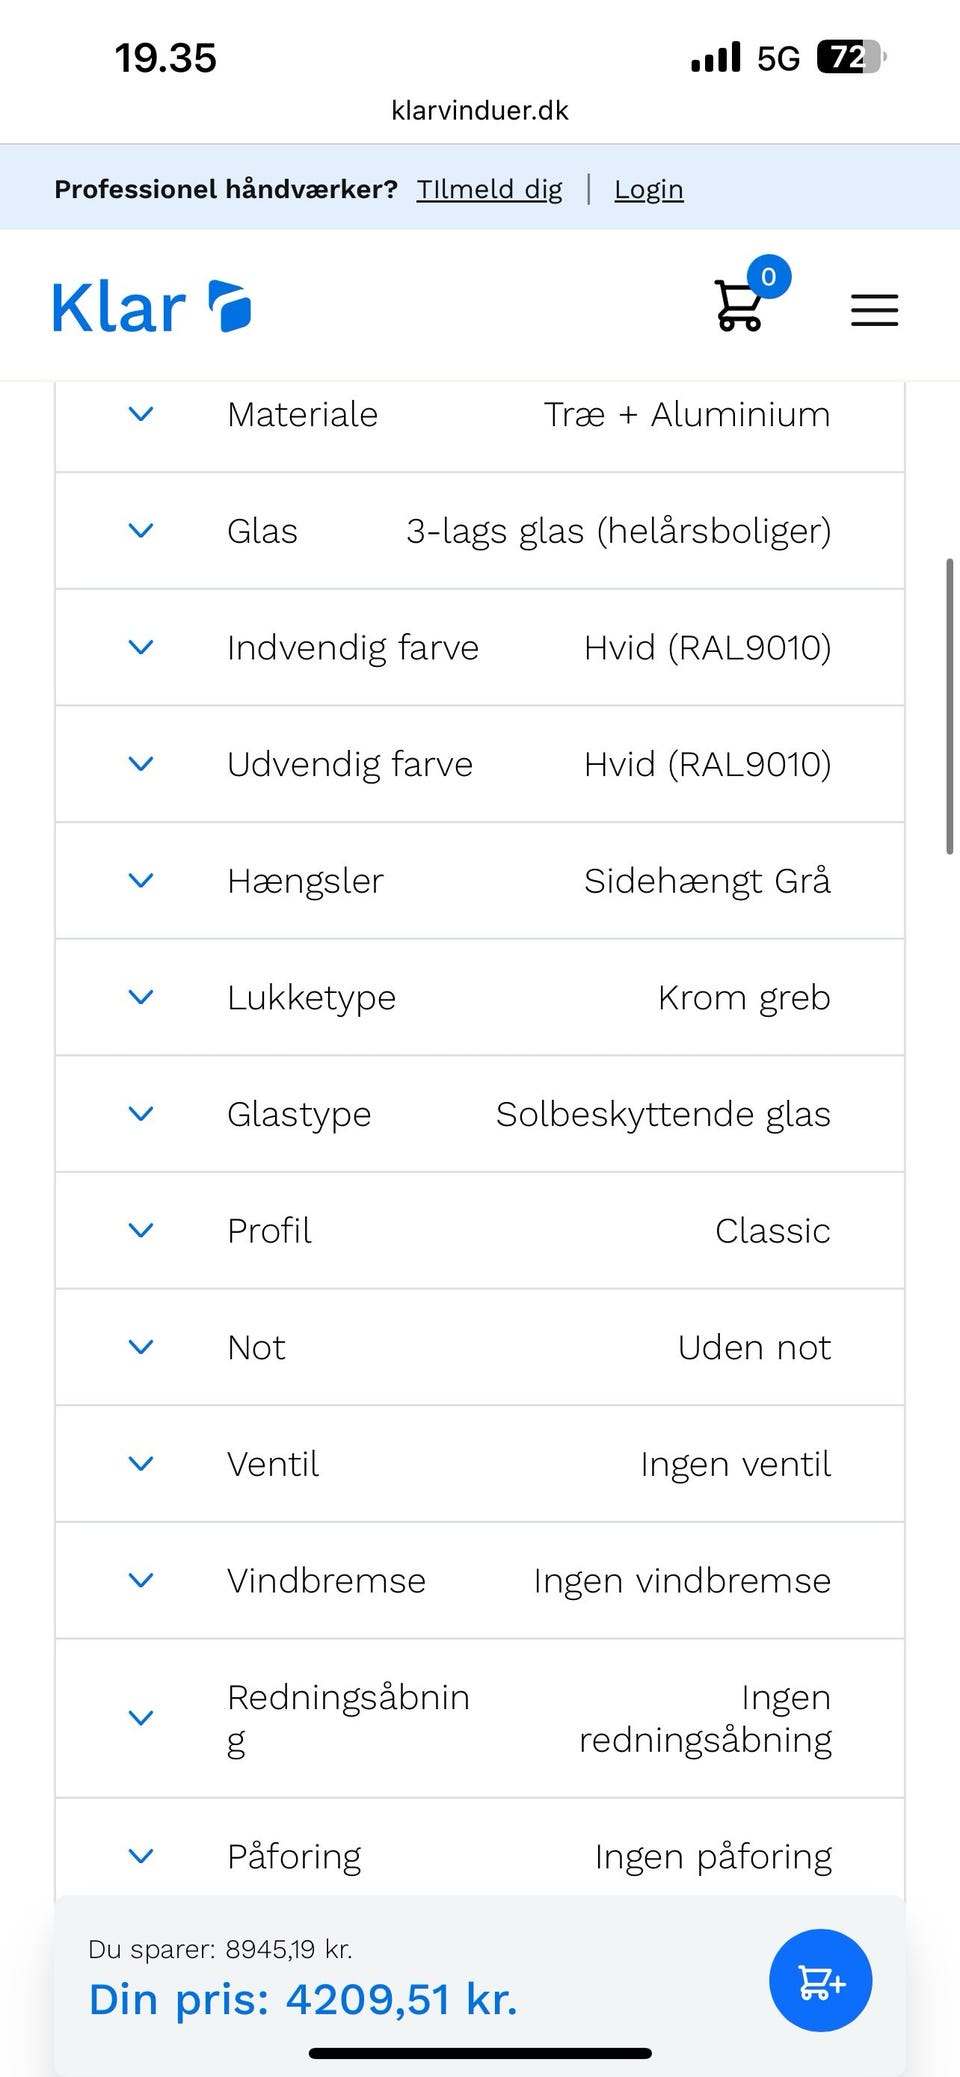Click the Klar logo

(151, 307)
